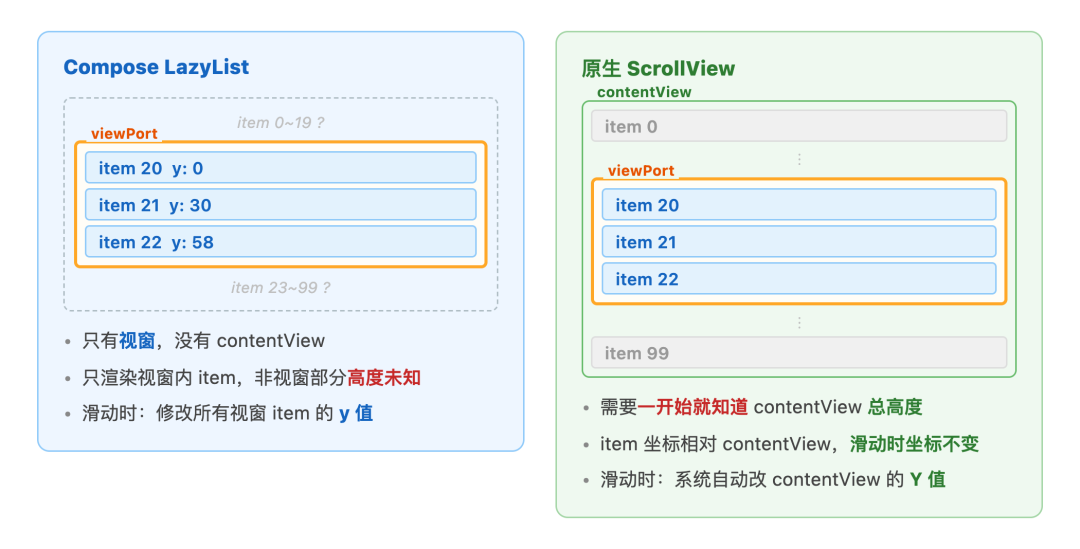Viewport: 1080px width, 549px height.
Task: Click the Compose LazyList heading
Action: pyautogui.click(x=156, y=67)
